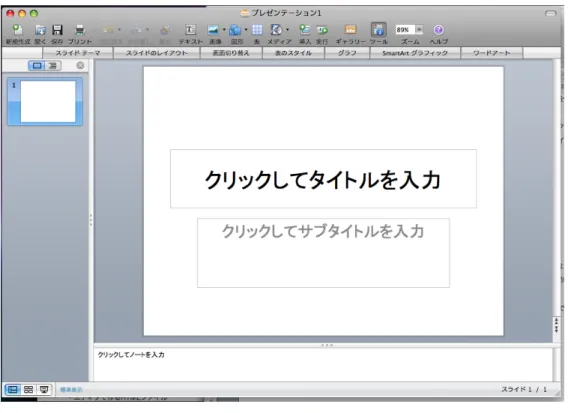Open the SmartArt グラフィック tab
This screenshot has width=568, height=413.
click(x=415, y=53)
